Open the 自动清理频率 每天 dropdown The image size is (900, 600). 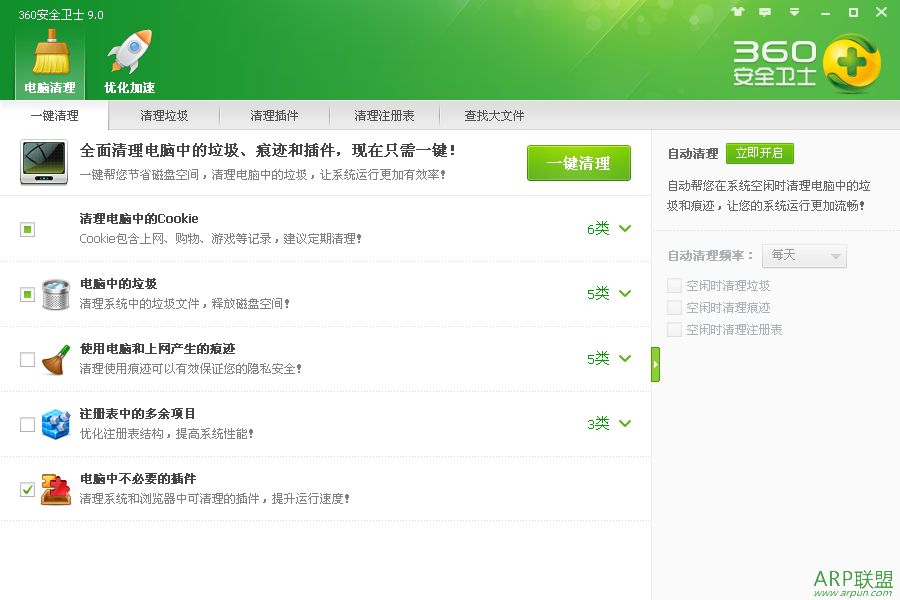click(804, 256)
